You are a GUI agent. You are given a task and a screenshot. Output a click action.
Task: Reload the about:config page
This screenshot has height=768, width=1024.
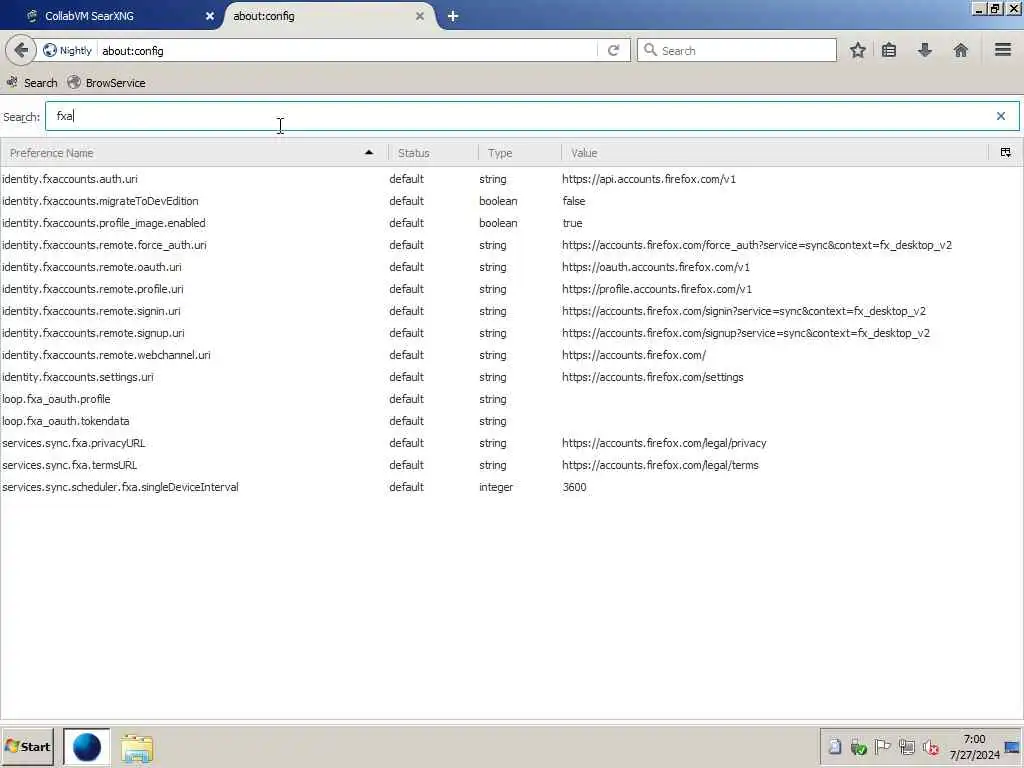613,50
